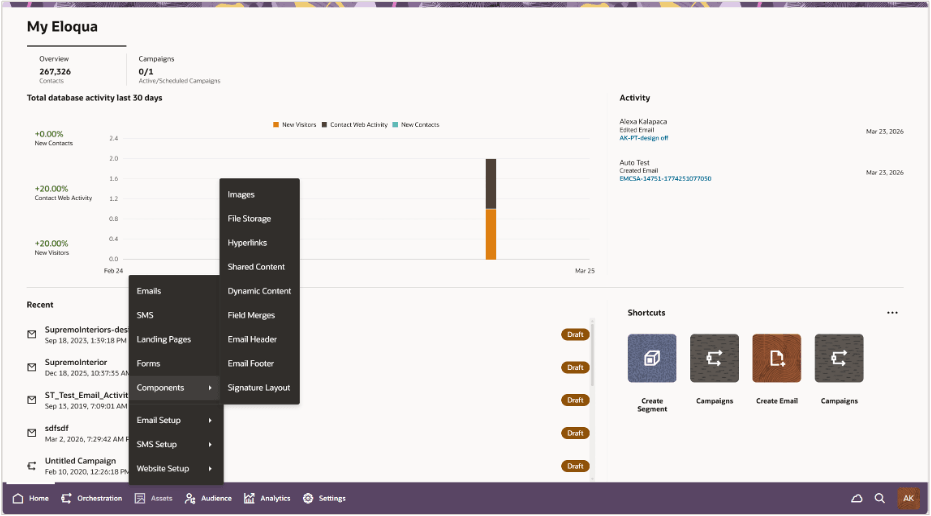Click the email icon beside sdfsdf
The height and width of the screenshot is (516, 931).
click(x=32, y=433)
